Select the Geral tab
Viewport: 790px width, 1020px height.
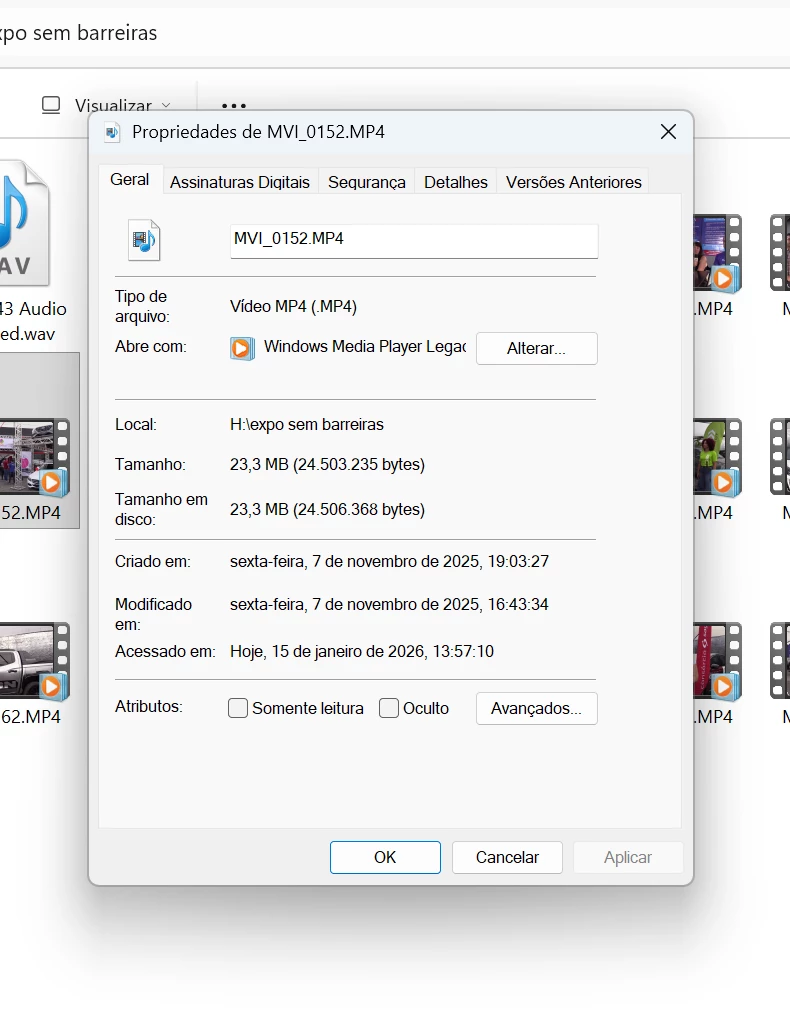pos(129,180)
